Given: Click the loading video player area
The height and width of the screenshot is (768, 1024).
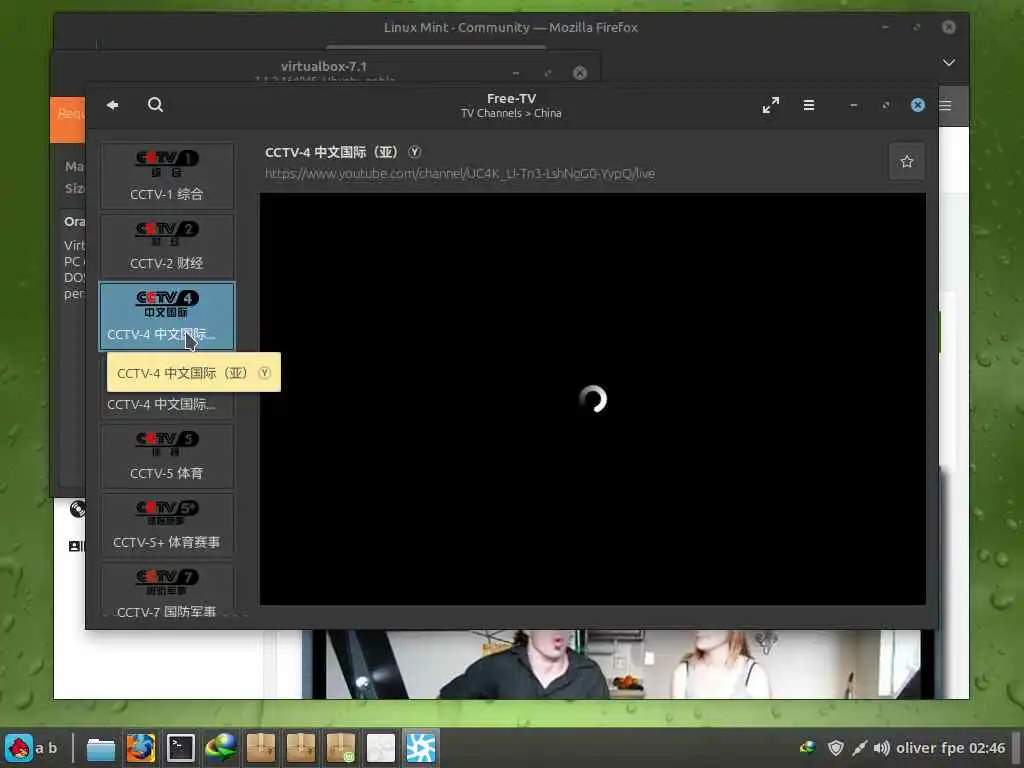Looking at the screenshot, I should pyautogui.click(x=592, y=399).
